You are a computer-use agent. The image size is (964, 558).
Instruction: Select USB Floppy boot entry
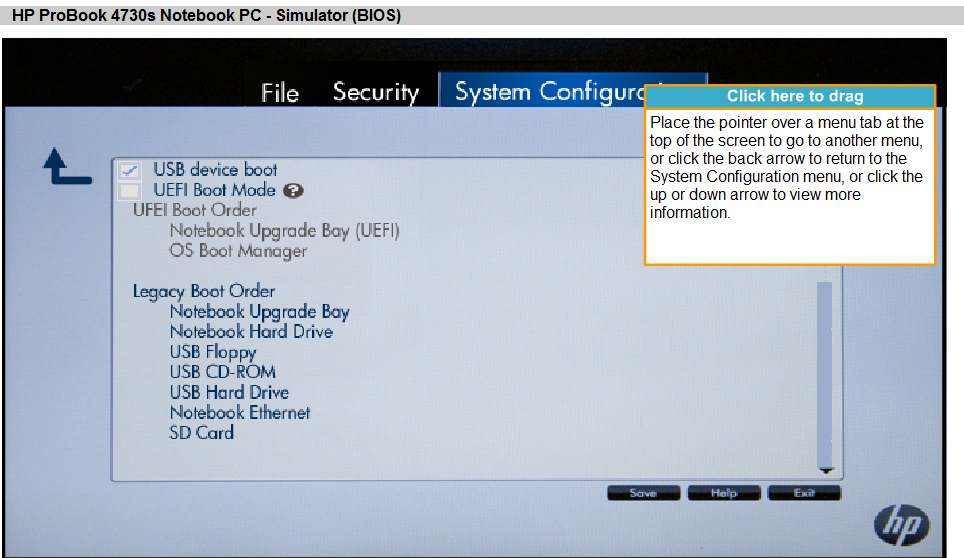[x=213, y=352]
